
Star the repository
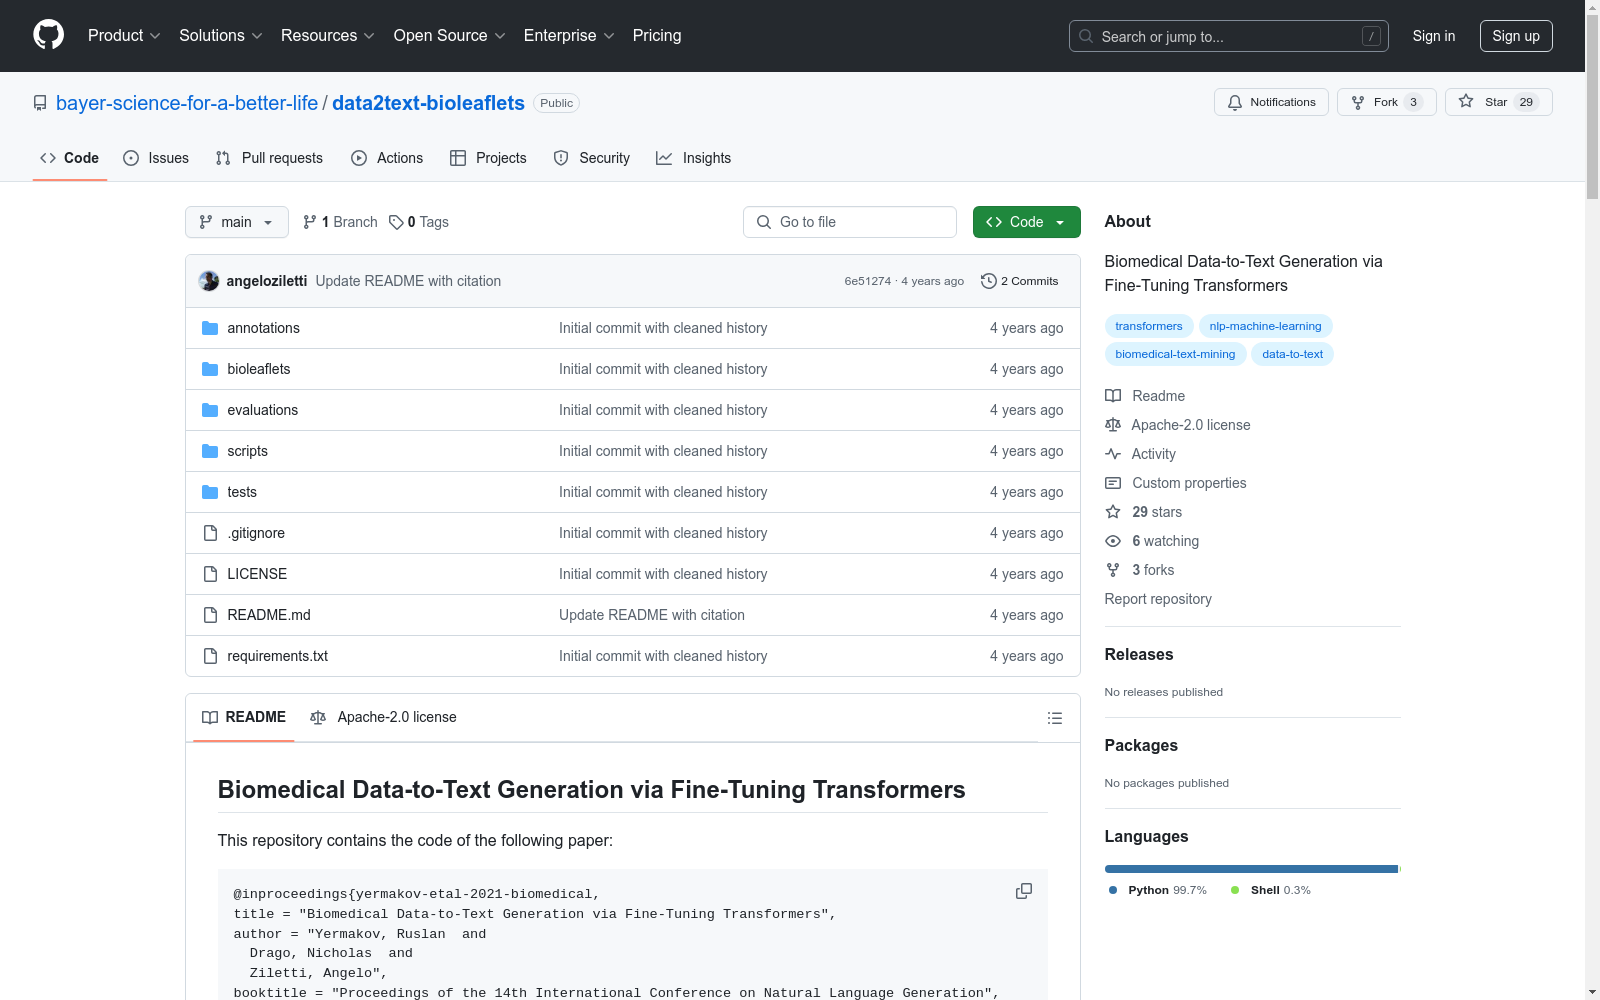click(1498, 102)
